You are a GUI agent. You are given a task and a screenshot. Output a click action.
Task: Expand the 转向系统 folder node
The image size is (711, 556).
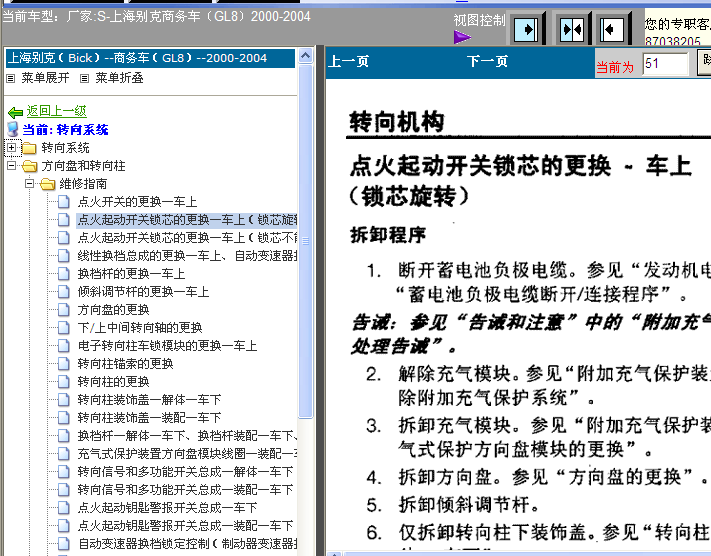point(11,147)
